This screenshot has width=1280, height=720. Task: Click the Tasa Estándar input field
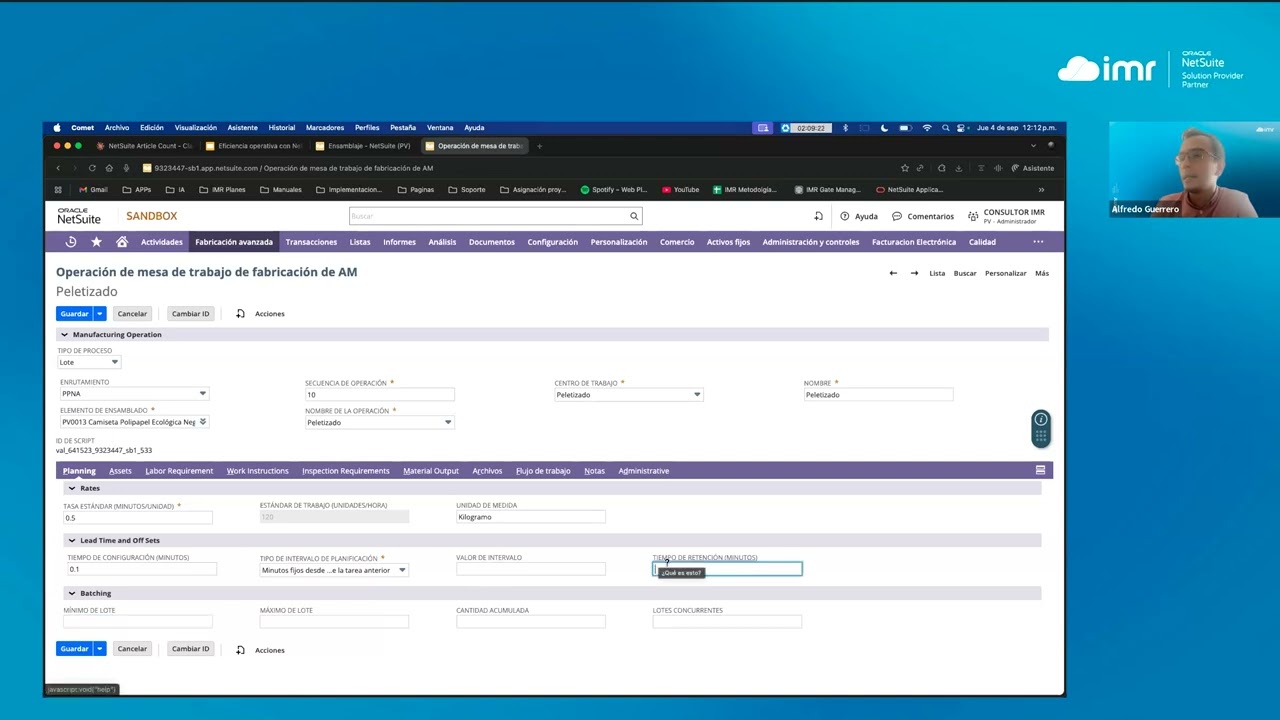point(138,518)
